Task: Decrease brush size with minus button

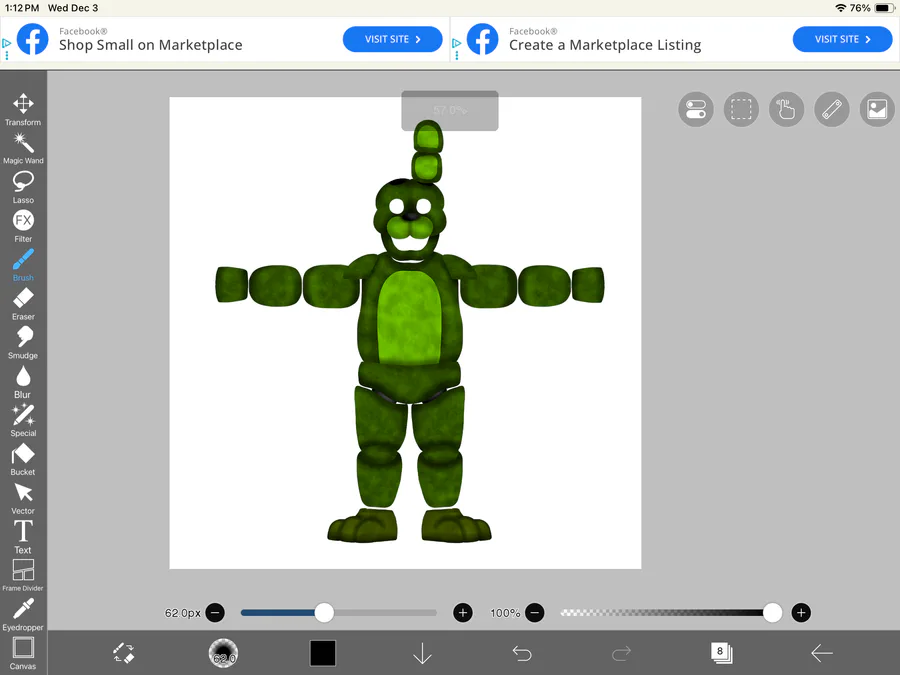Action: (215, 612)
